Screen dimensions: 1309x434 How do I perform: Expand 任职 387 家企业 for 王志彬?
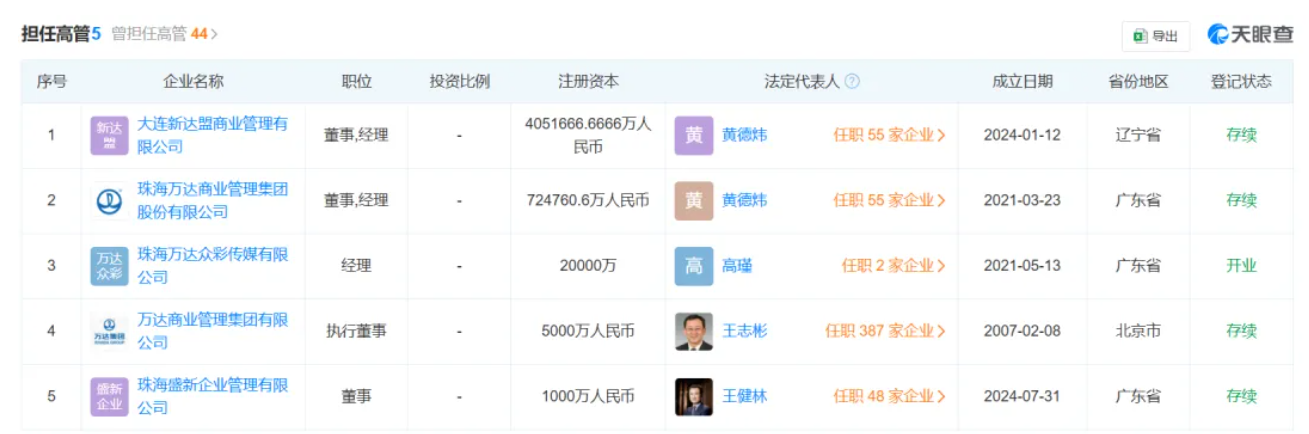pyautogui.click(x=886, y=331)
